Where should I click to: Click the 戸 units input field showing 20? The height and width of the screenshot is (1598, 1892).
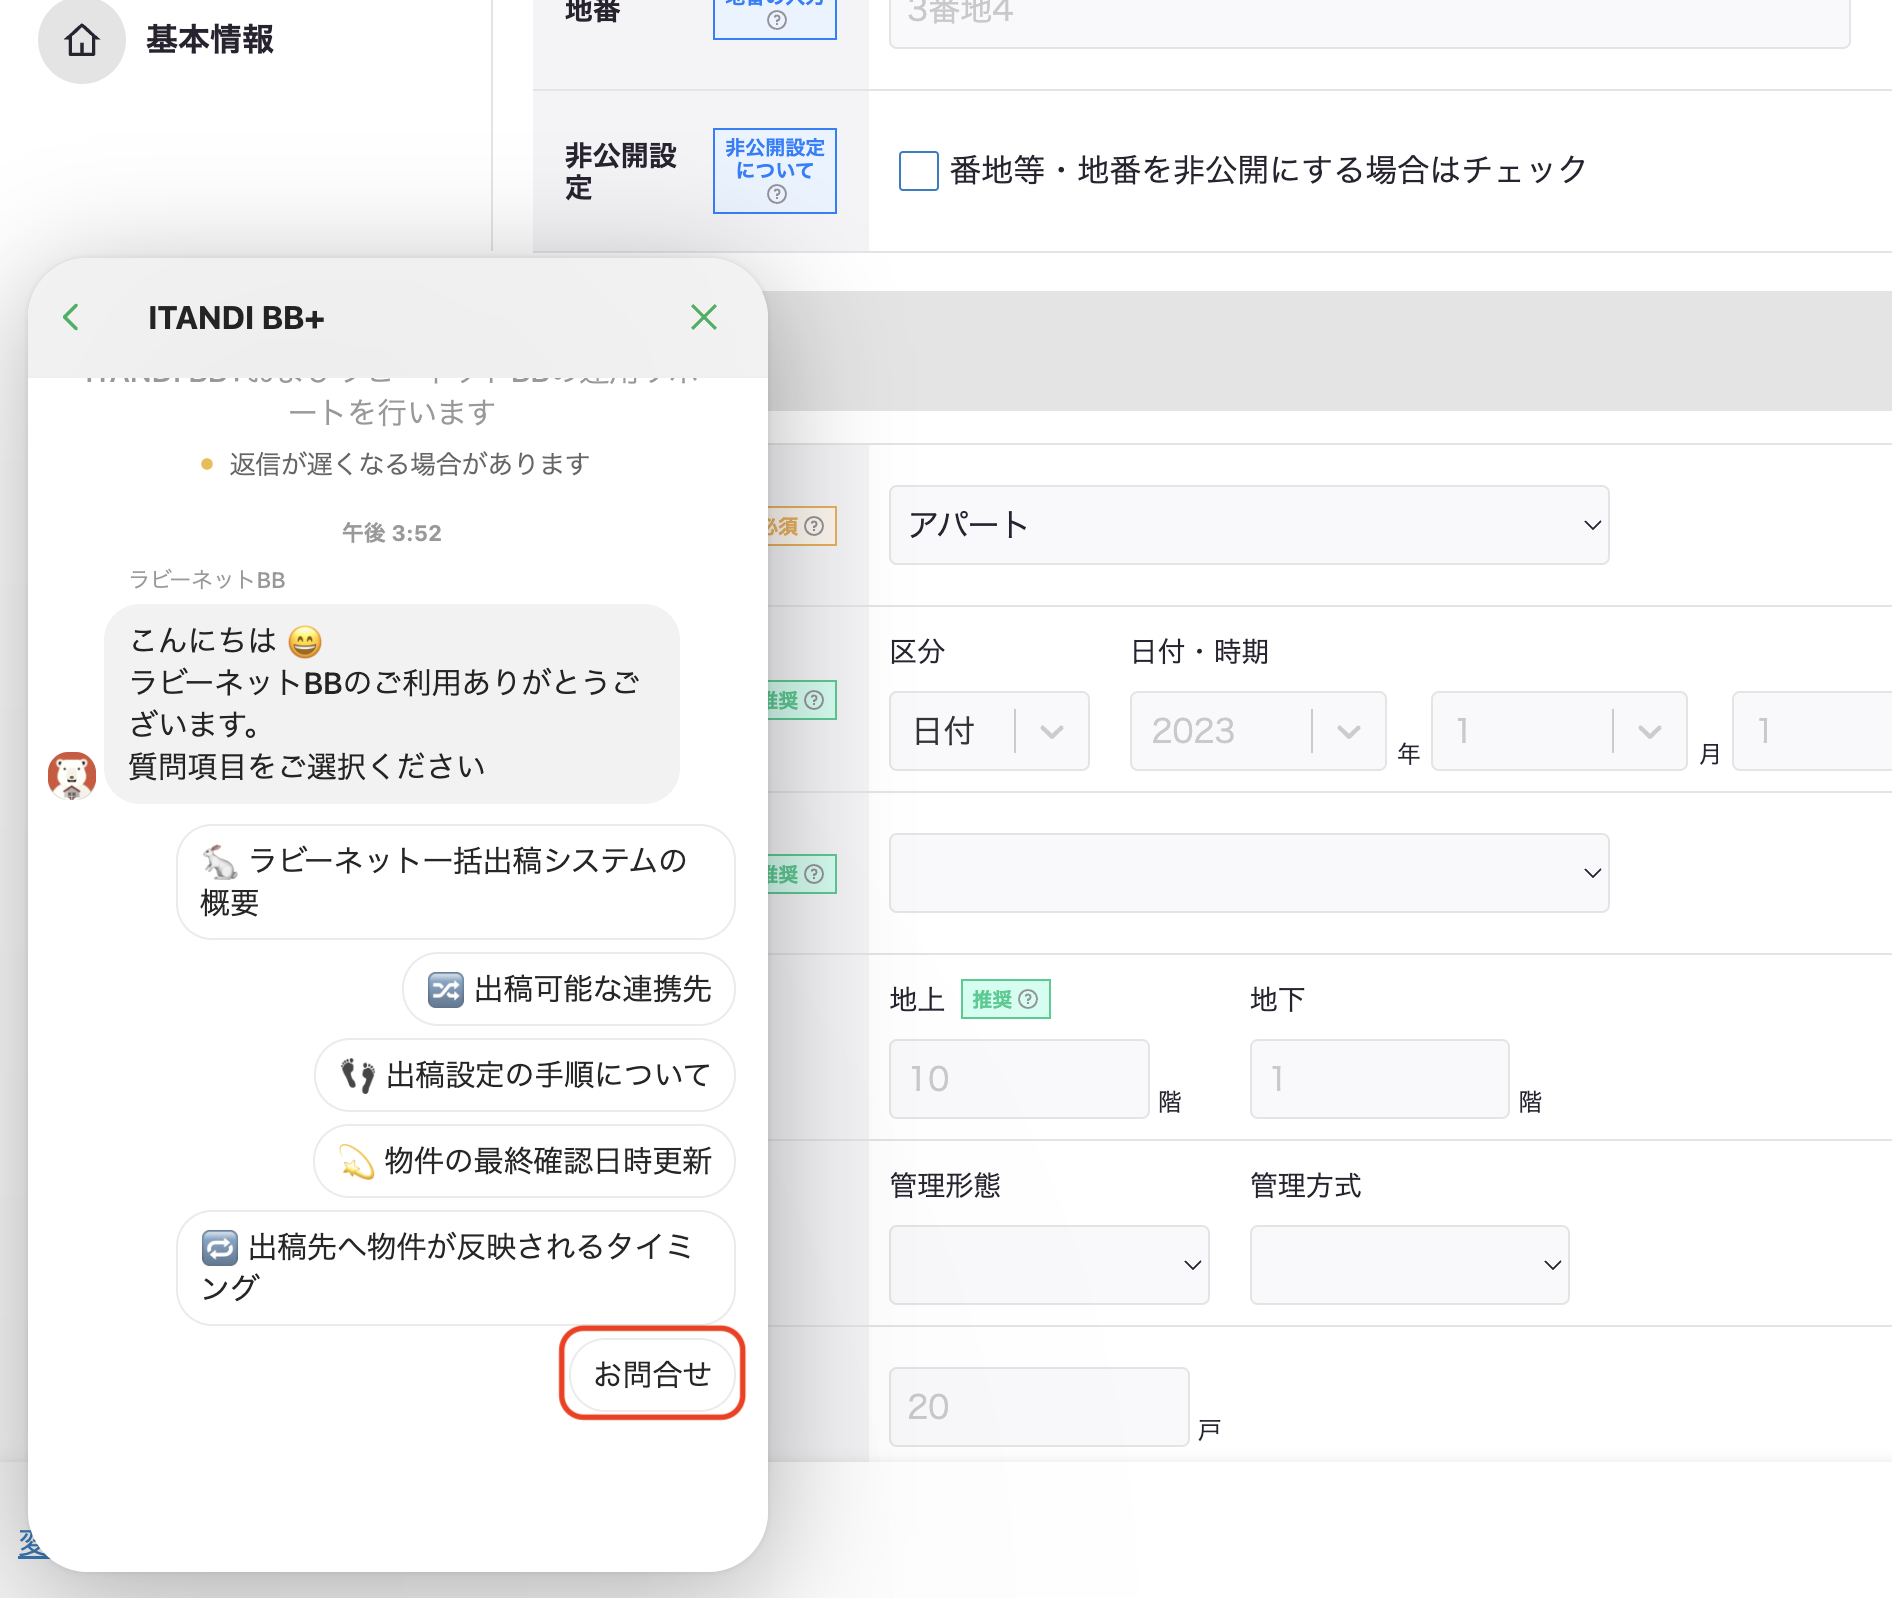click(1039, 1407)
